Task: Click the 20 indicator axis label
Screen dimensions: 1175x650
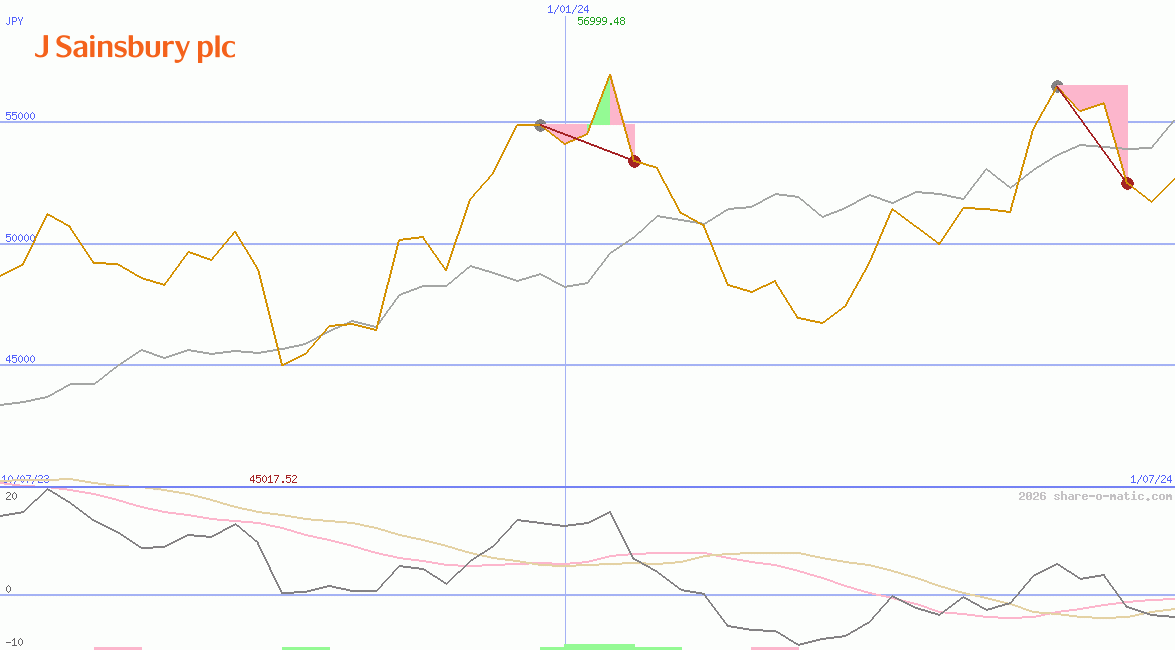Action: point(11,496)
